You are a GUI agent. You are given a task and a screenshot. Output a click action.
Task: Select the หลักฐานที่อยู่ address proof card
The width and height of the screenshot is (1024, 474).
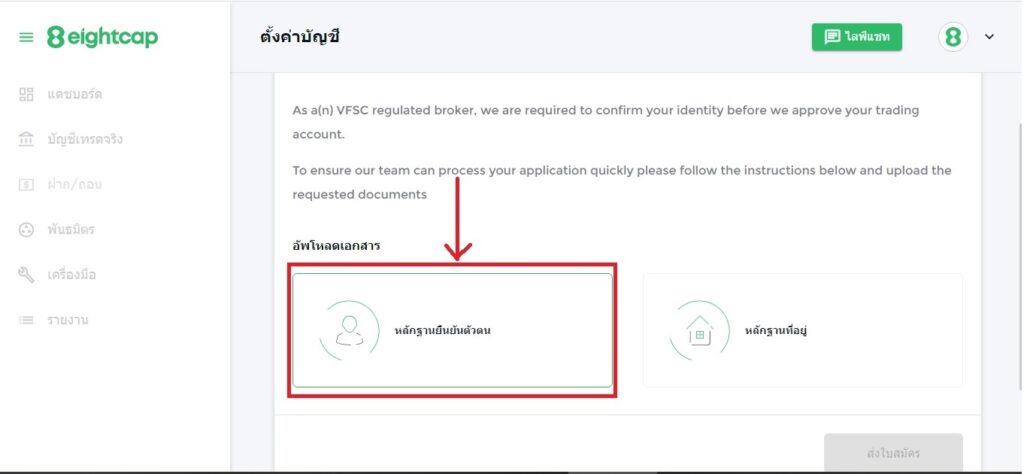point(802,330)
